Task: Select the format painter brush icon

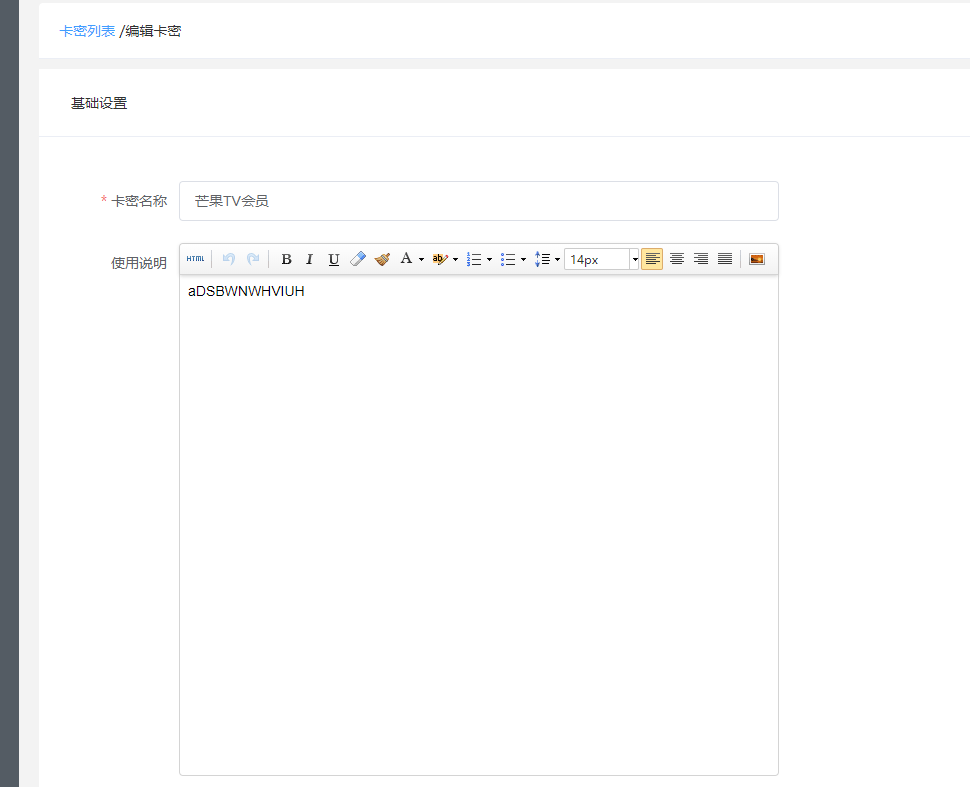Action: [x=382, y=259]
